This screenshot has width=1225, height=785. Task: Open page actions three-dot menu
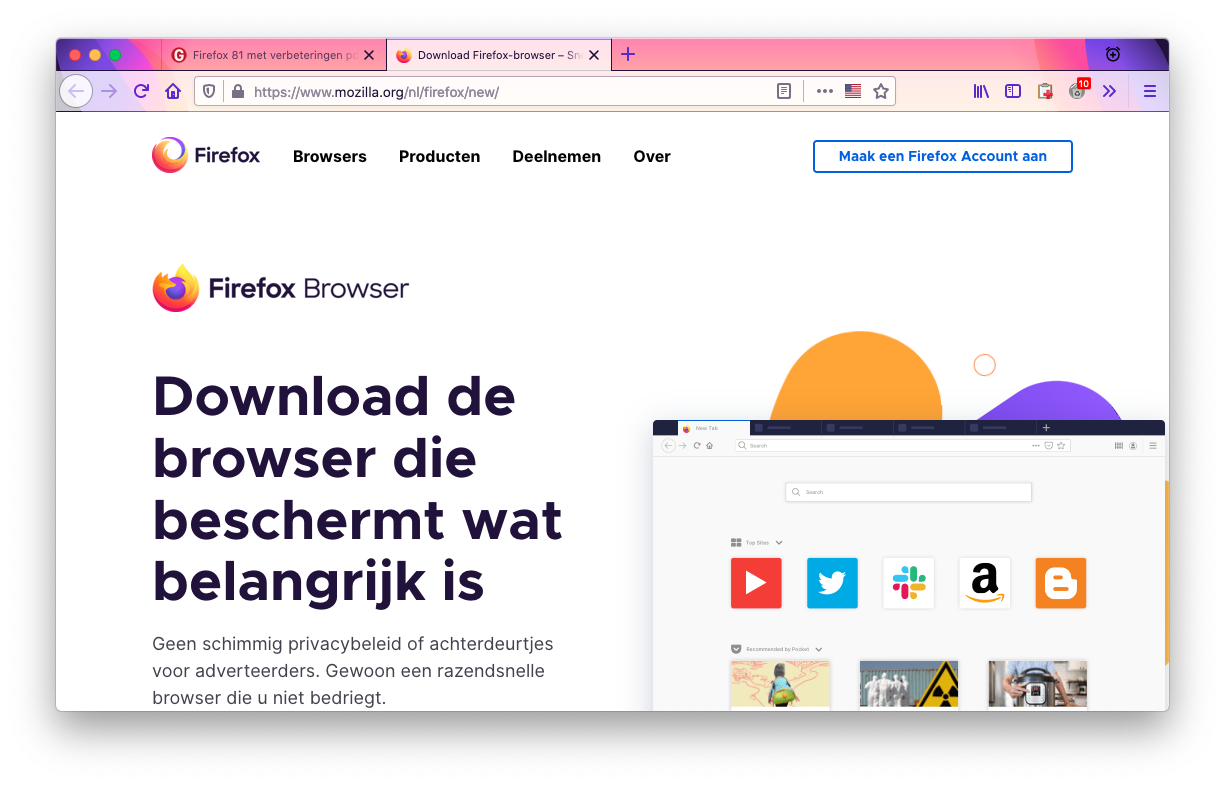click(x=824, y=91)
